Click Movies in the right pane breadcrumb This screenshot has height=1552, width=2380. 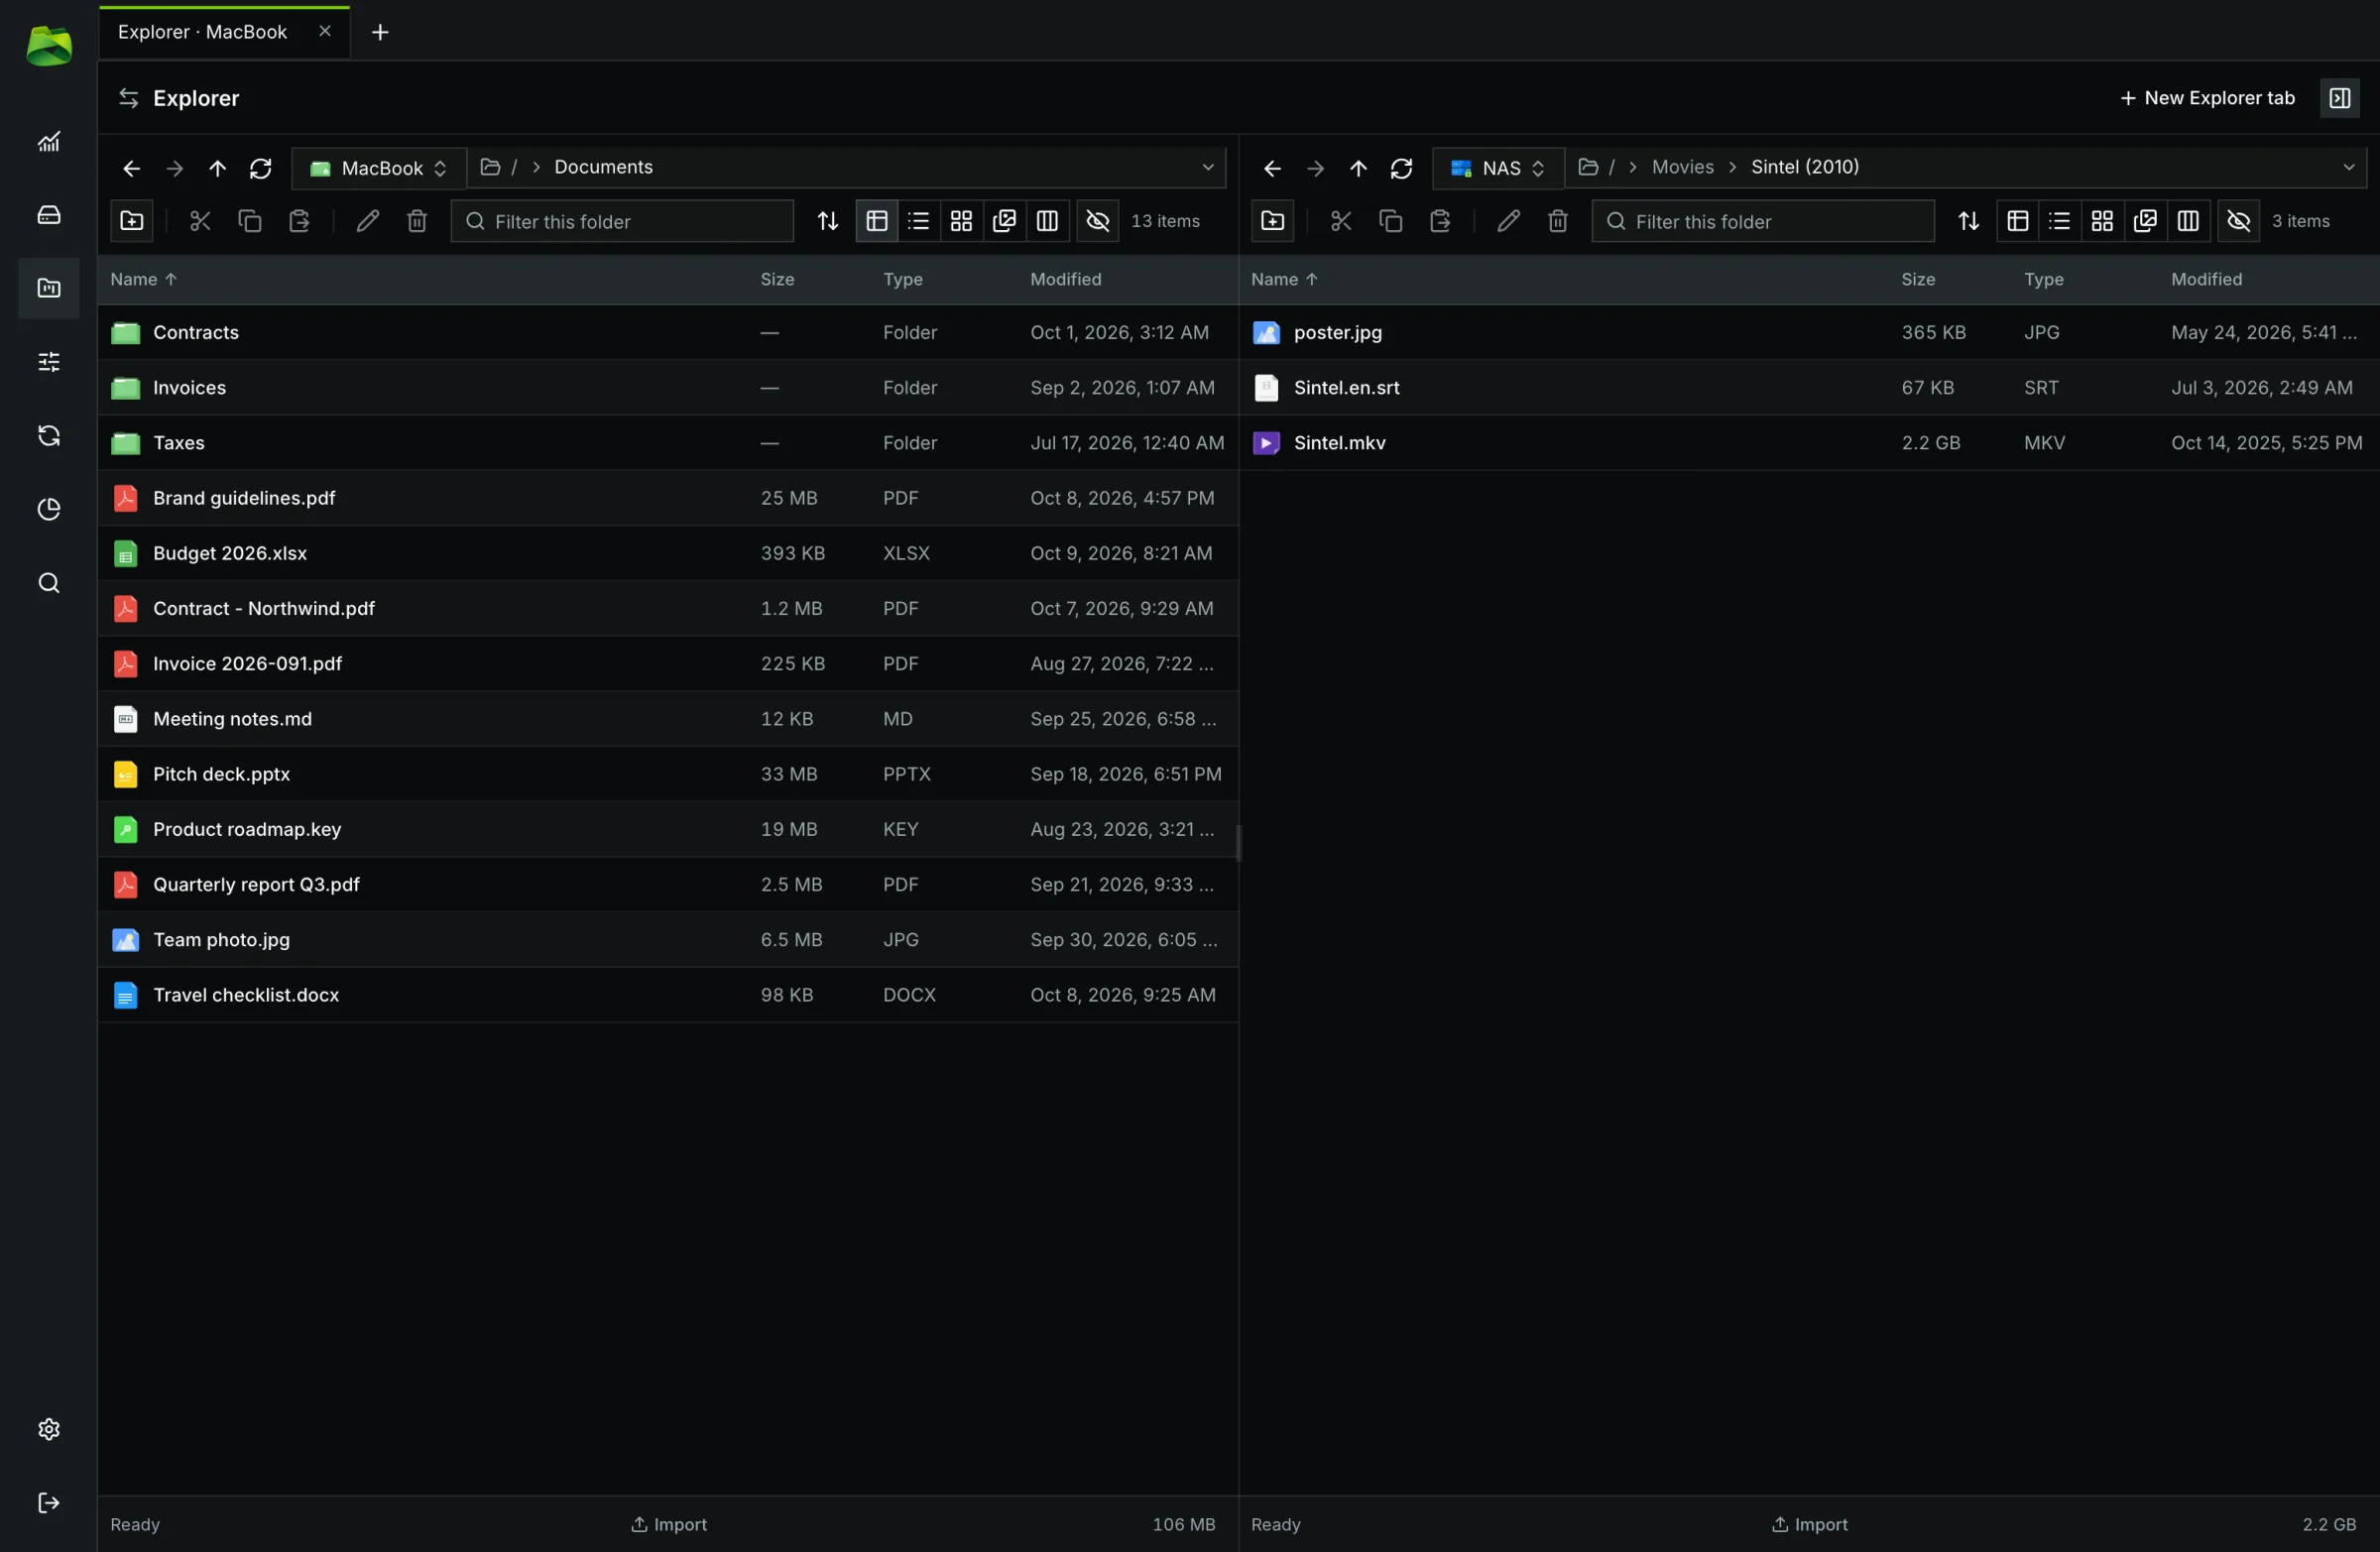[1682, 167]
